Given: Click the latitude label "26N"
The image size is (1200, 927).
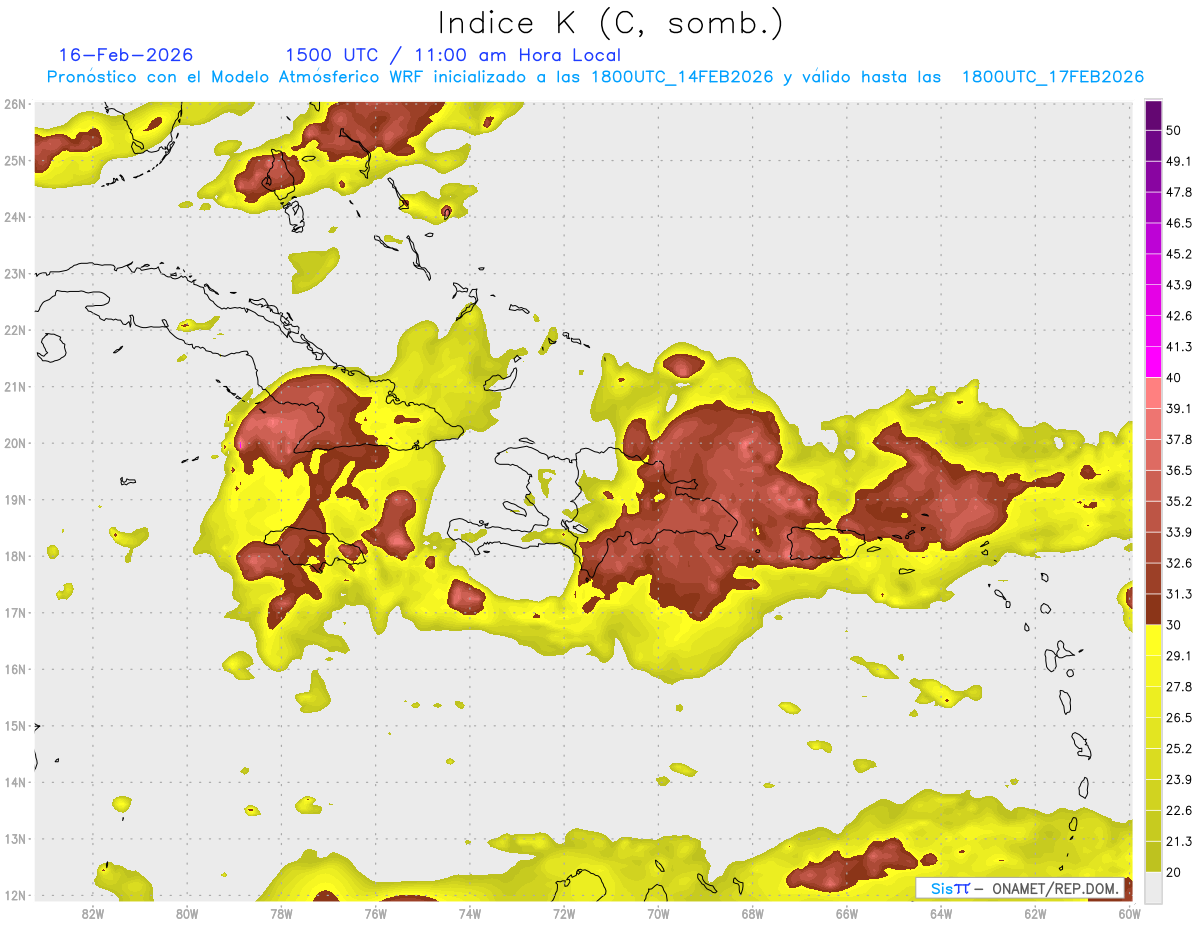Looking at the screenshot, I should (x=15, y=104).
